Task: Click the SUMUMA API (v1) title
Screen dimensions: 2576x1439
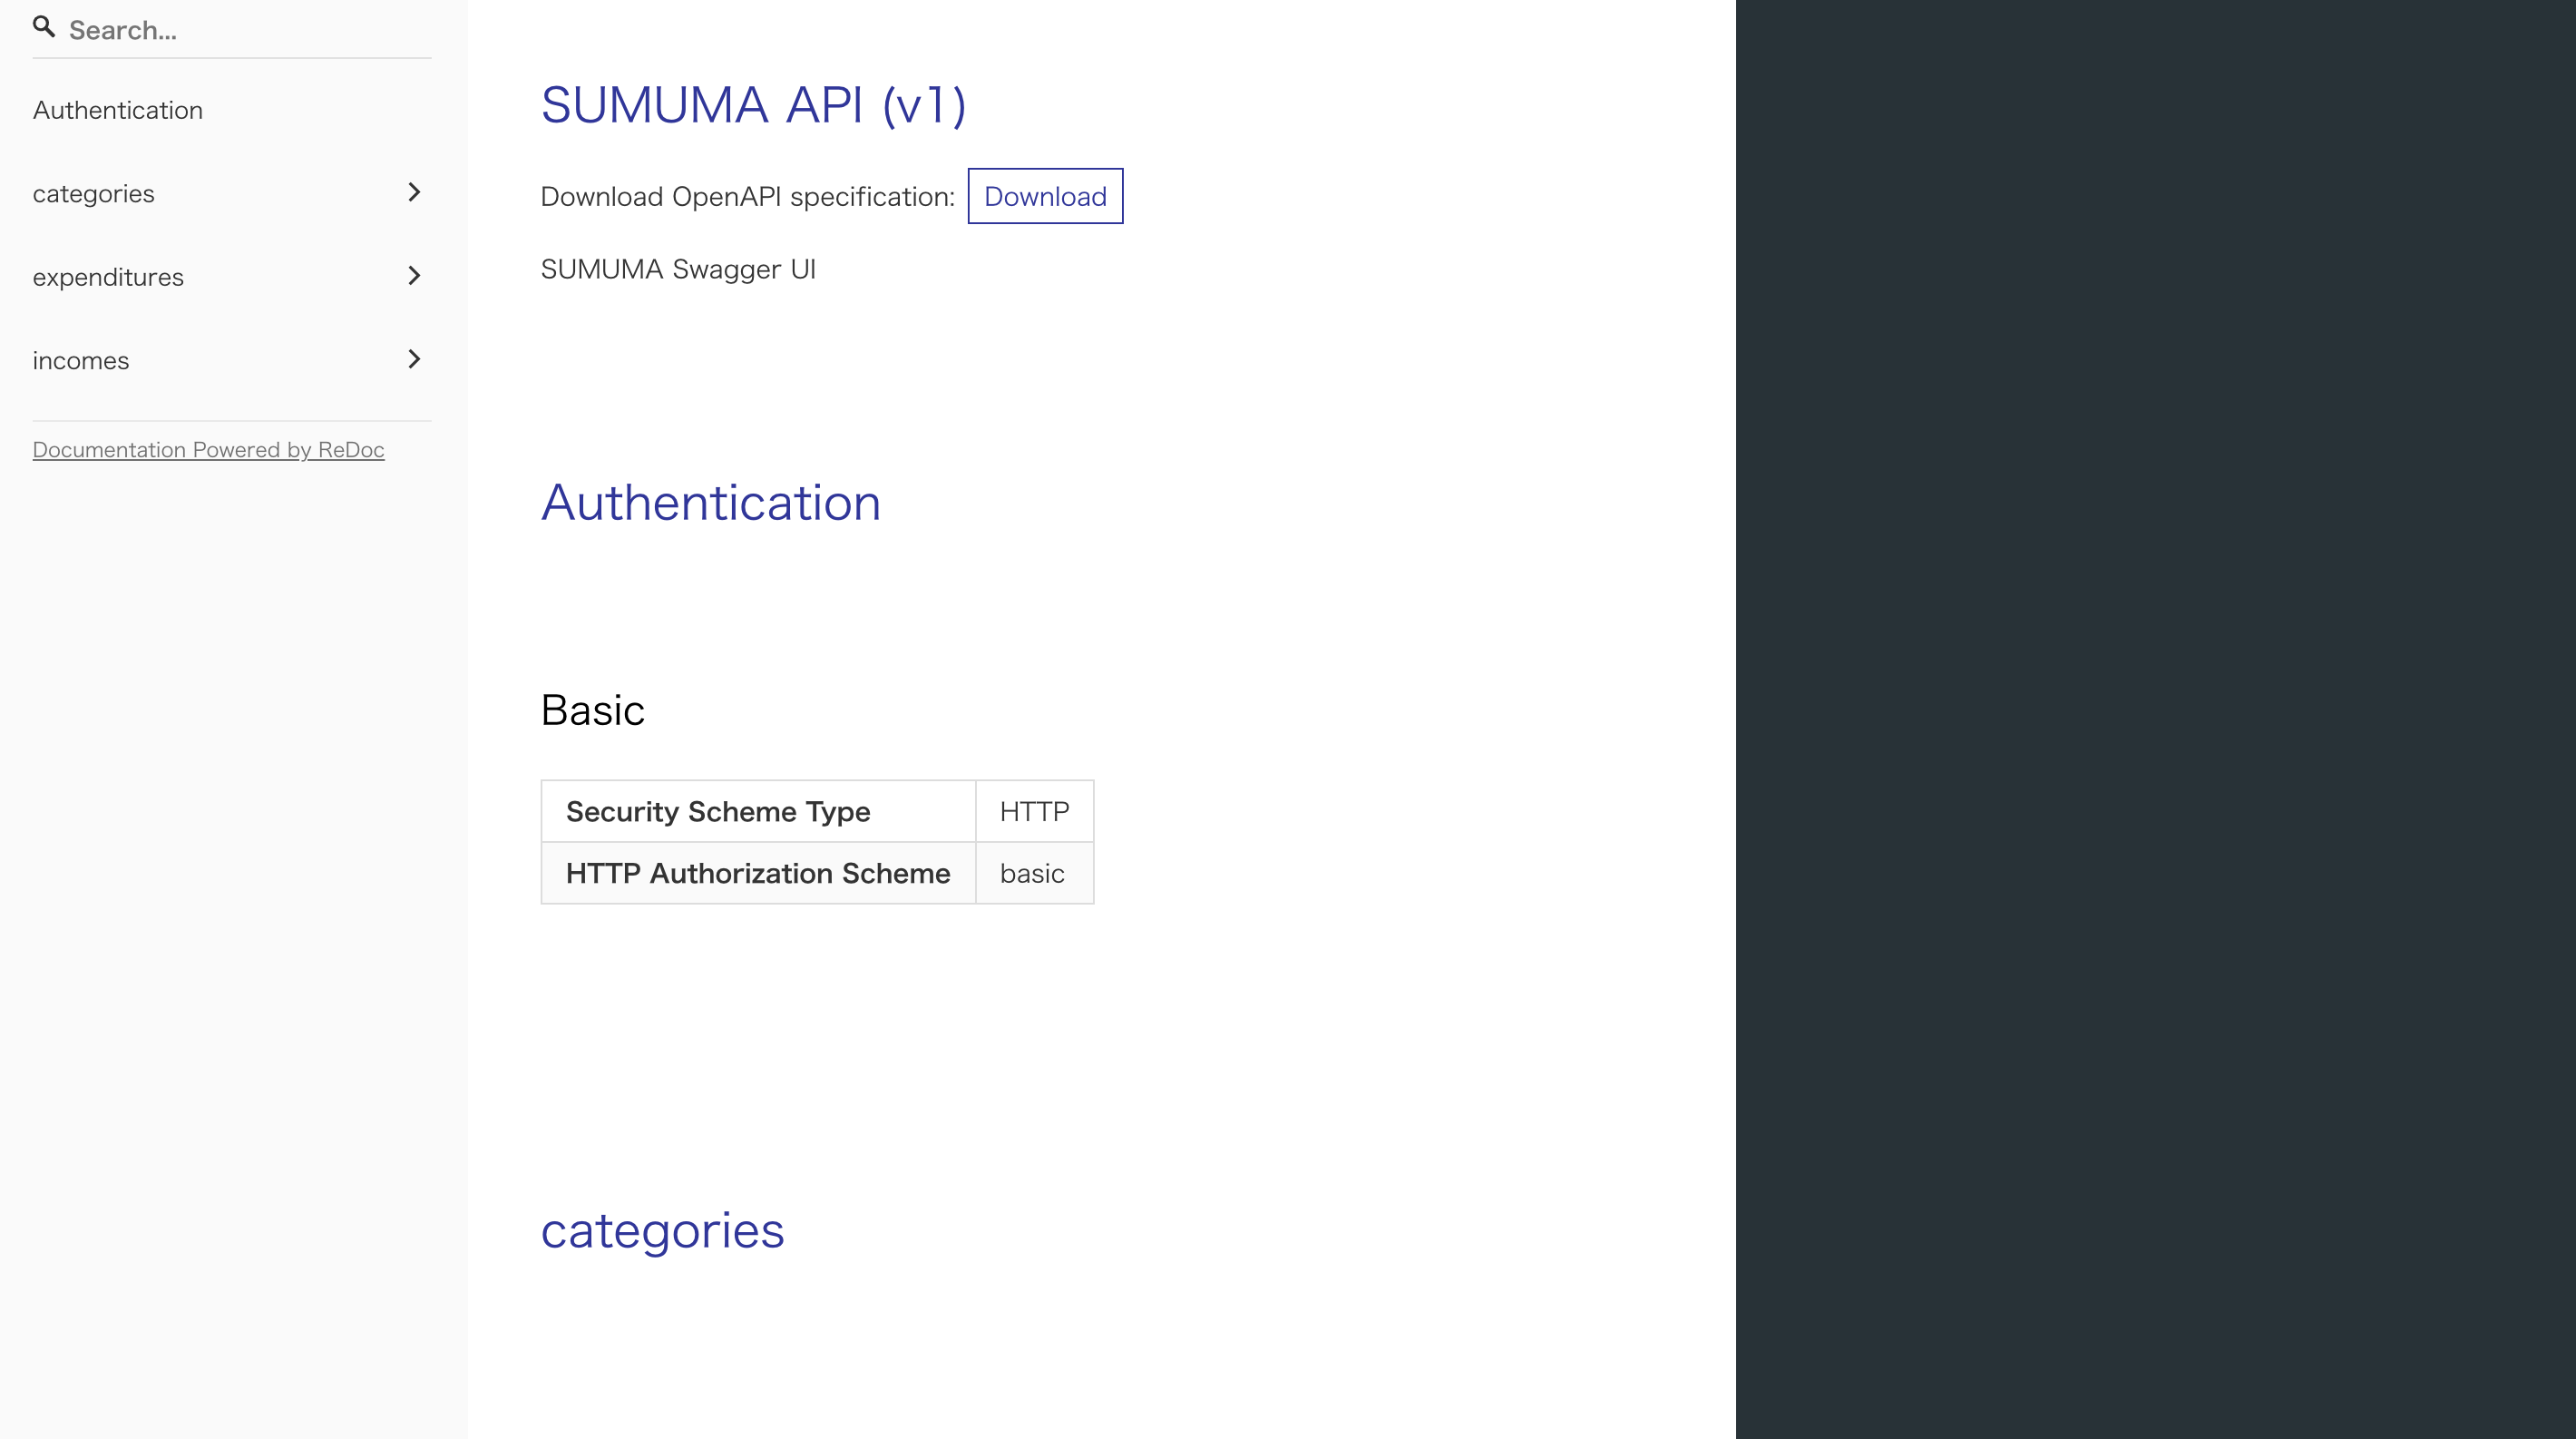Action: tap(753, 105)
